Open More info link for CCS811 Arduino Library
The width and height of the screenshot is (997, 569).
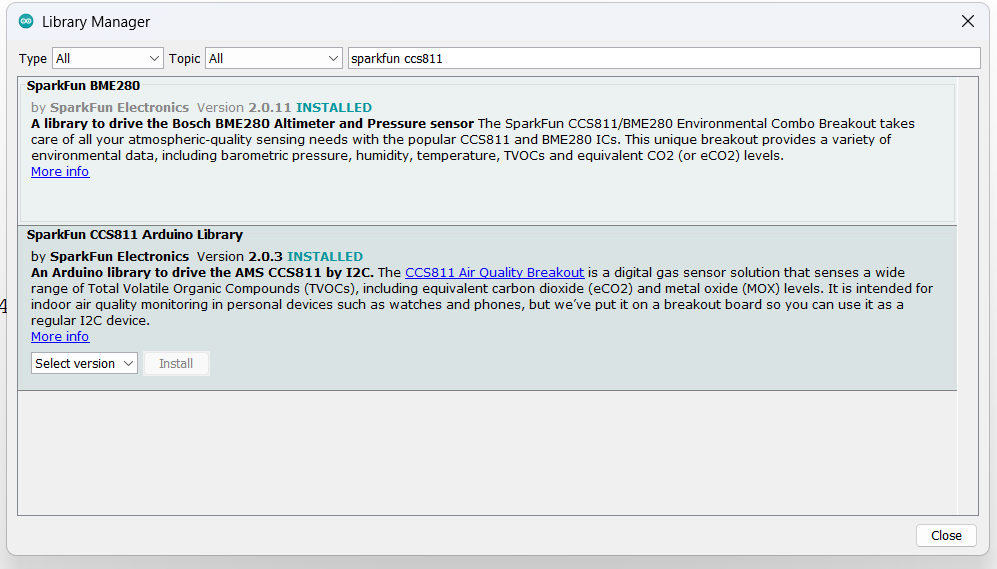click(60, 336)
